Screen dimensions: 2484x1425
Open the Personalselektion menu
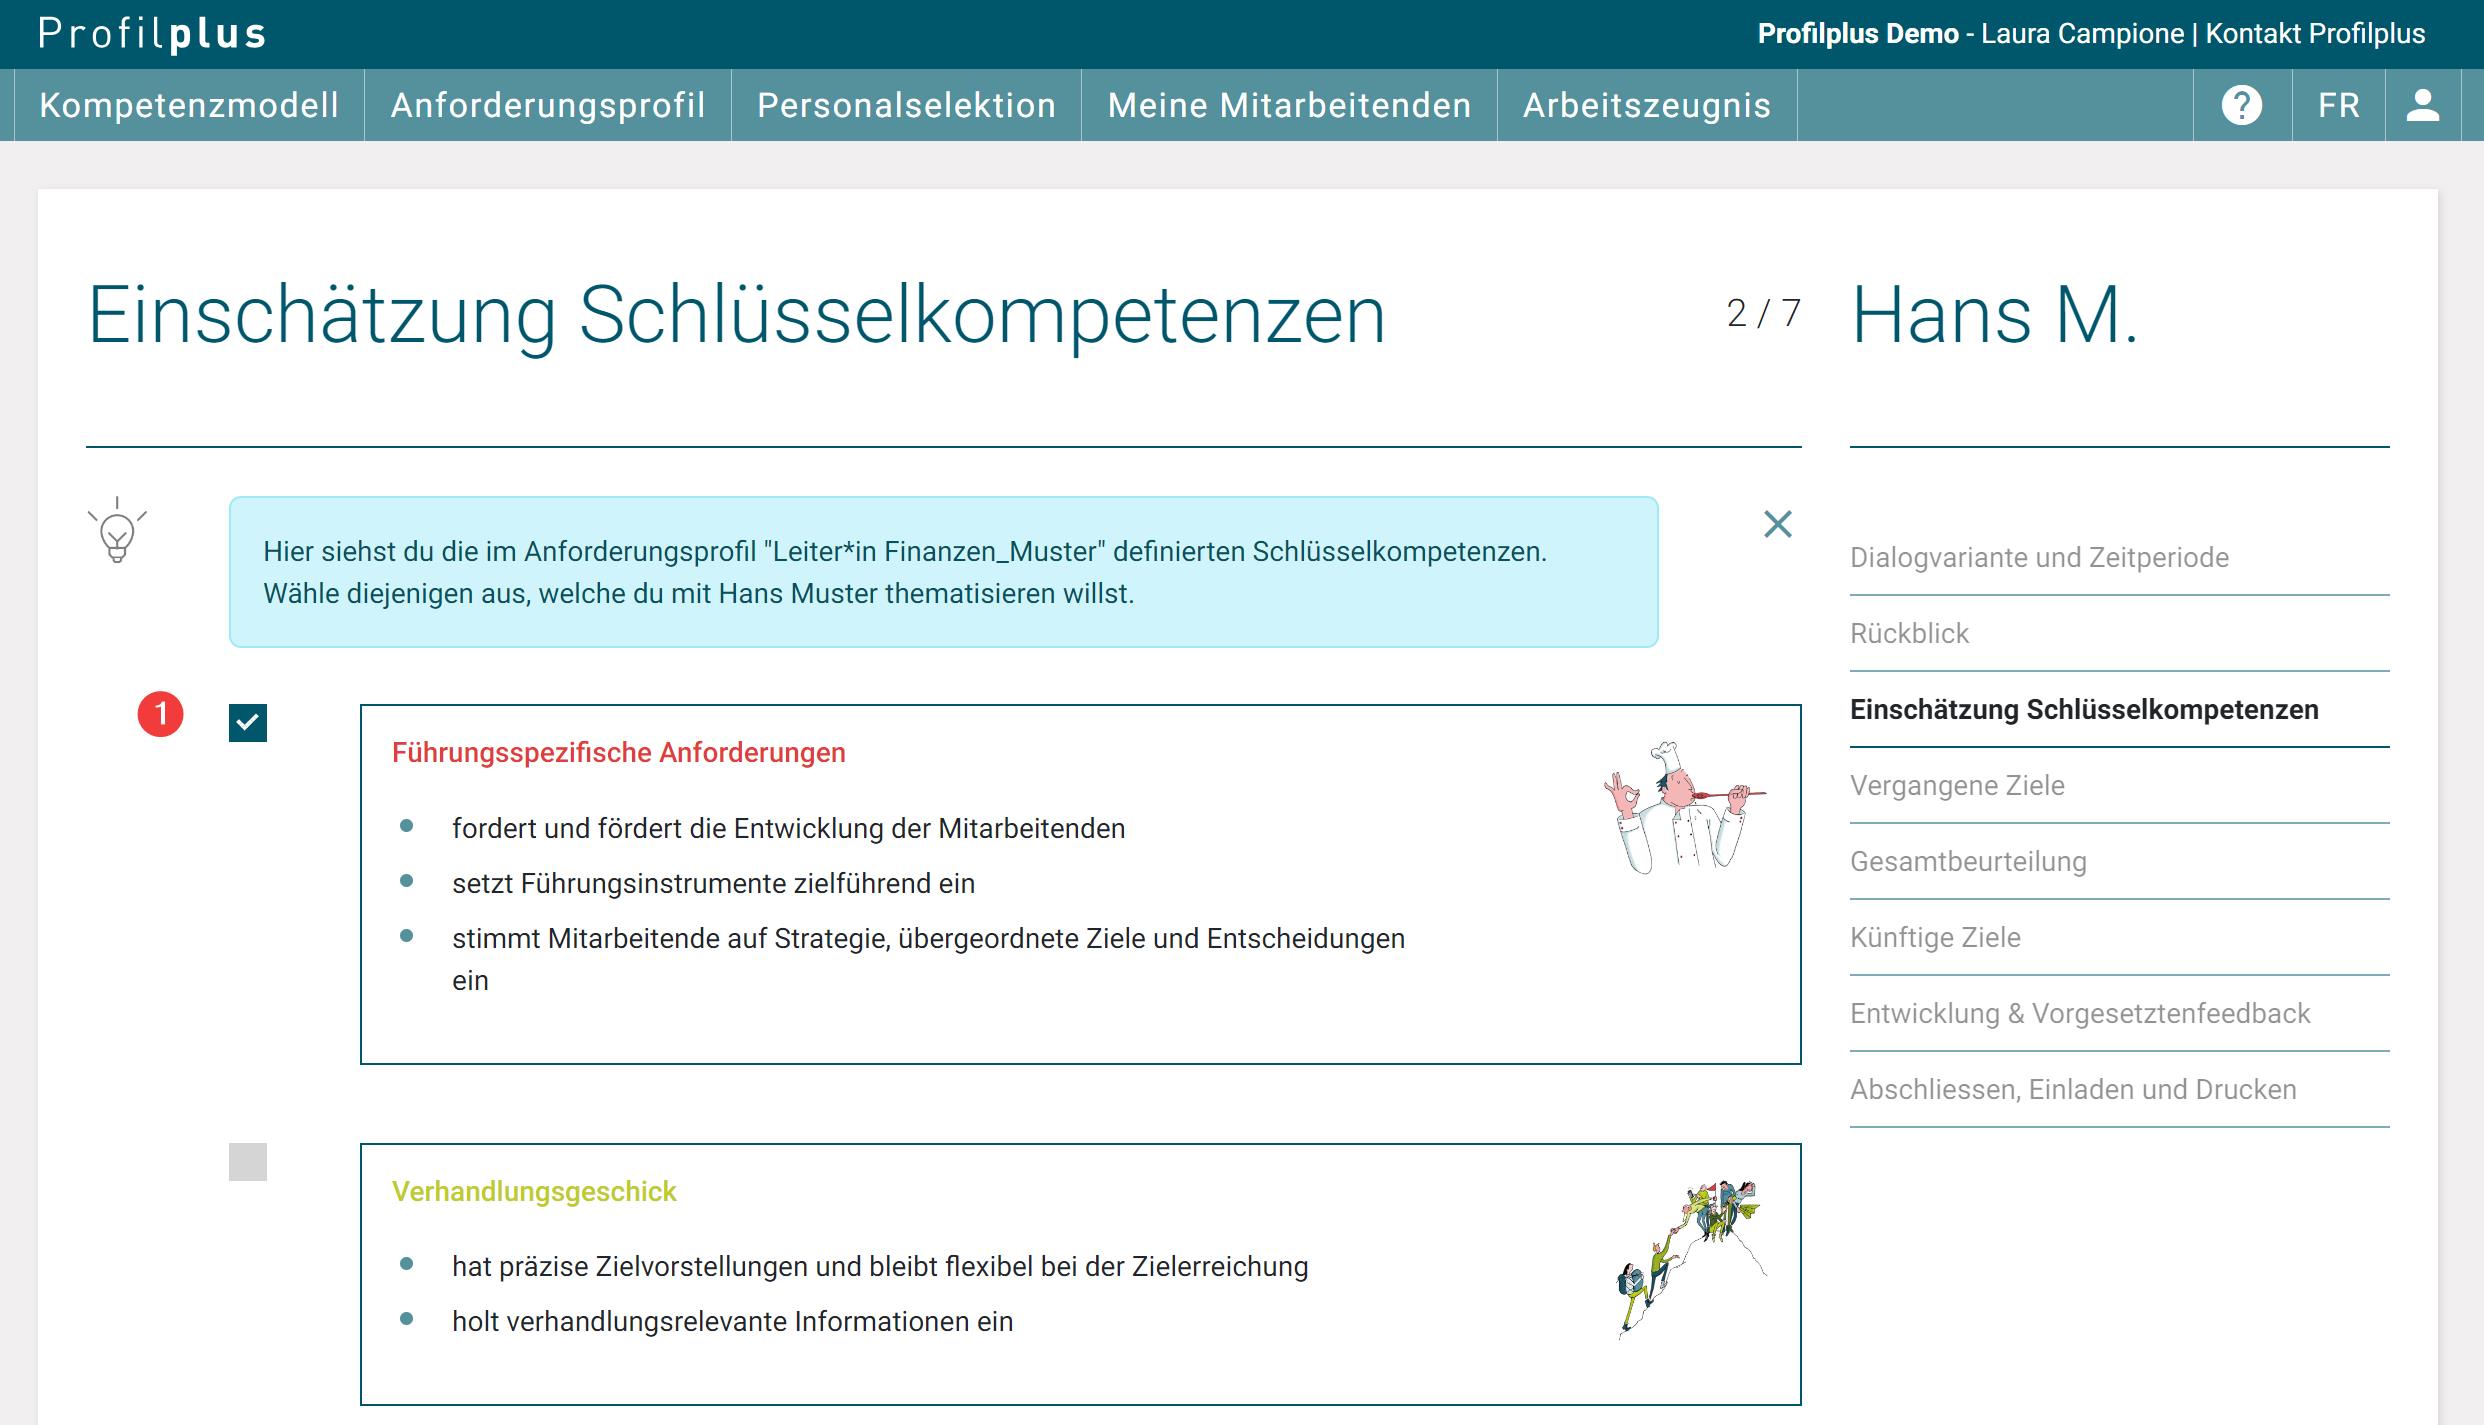click(906, 105)
